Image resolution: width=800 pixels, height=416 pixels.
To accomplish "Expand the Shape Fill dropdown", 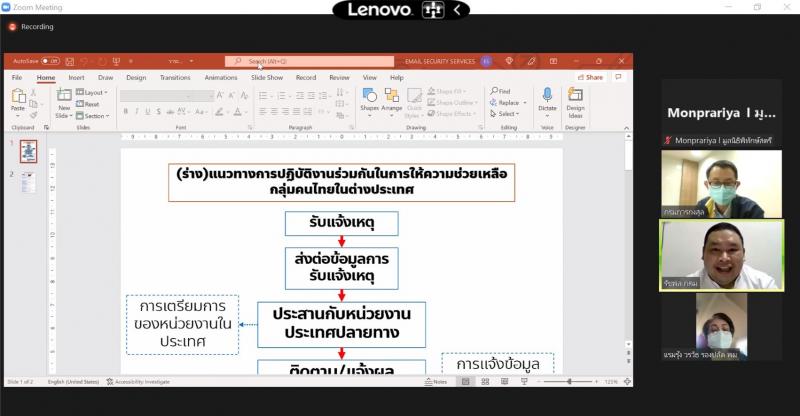I will pyautogui.click(x=447, y=91).
